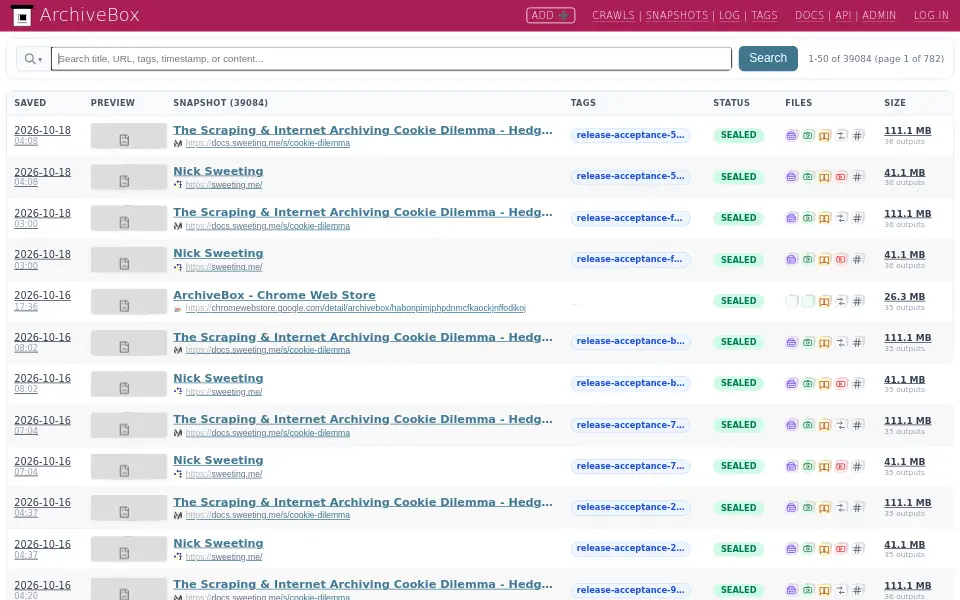The height and width of the screenshot is (600, 960).
Task: Open API link in header
Action: pyautogui.click(x=843, y=15)
